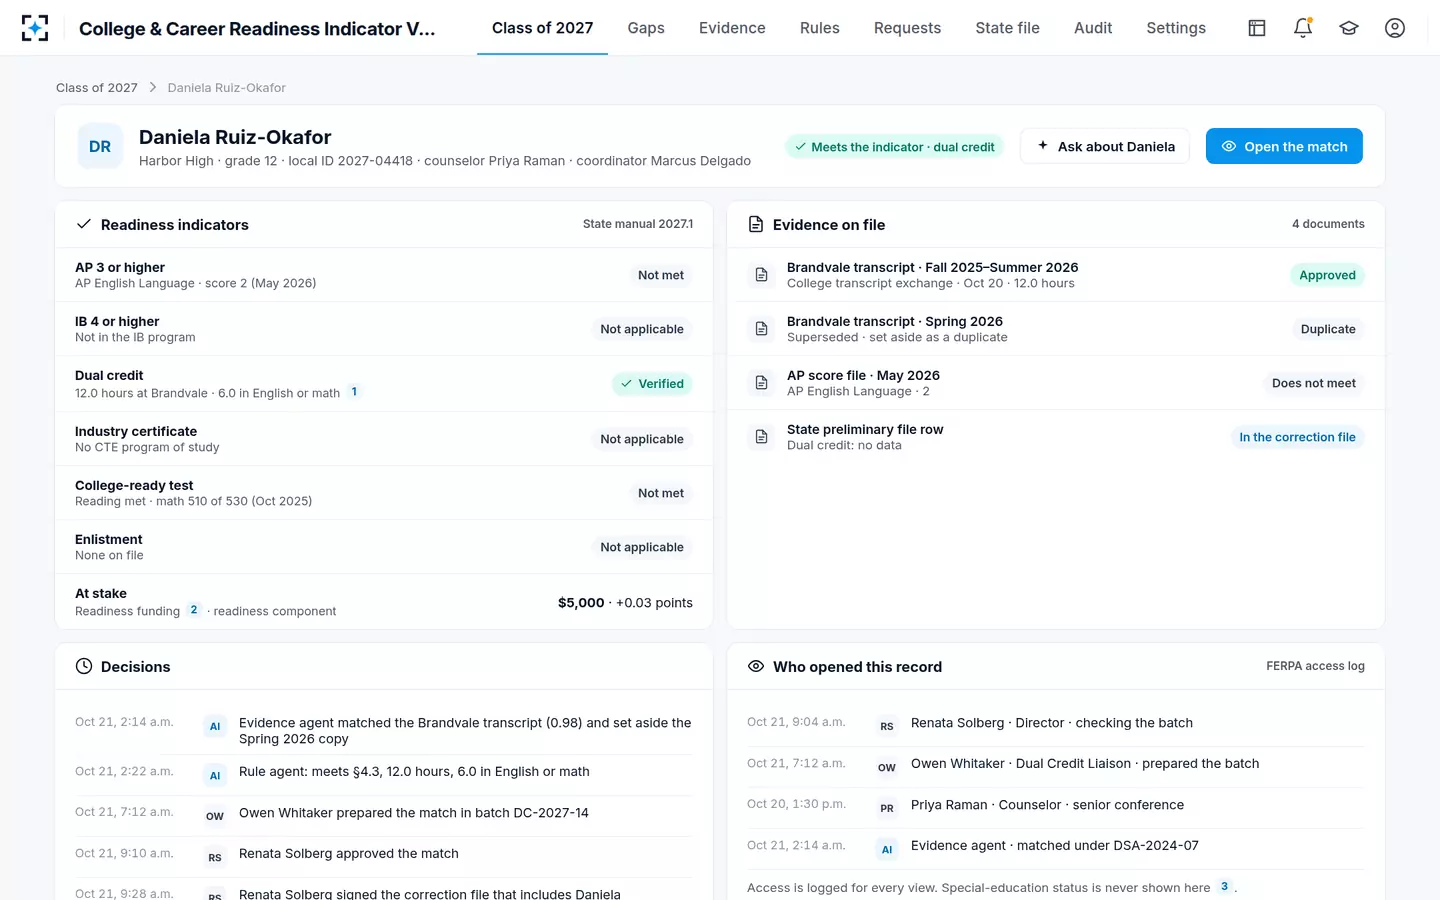Click the State manual 2027.1 label
This screenshot has height=900, width=1440.
(638, 224)
